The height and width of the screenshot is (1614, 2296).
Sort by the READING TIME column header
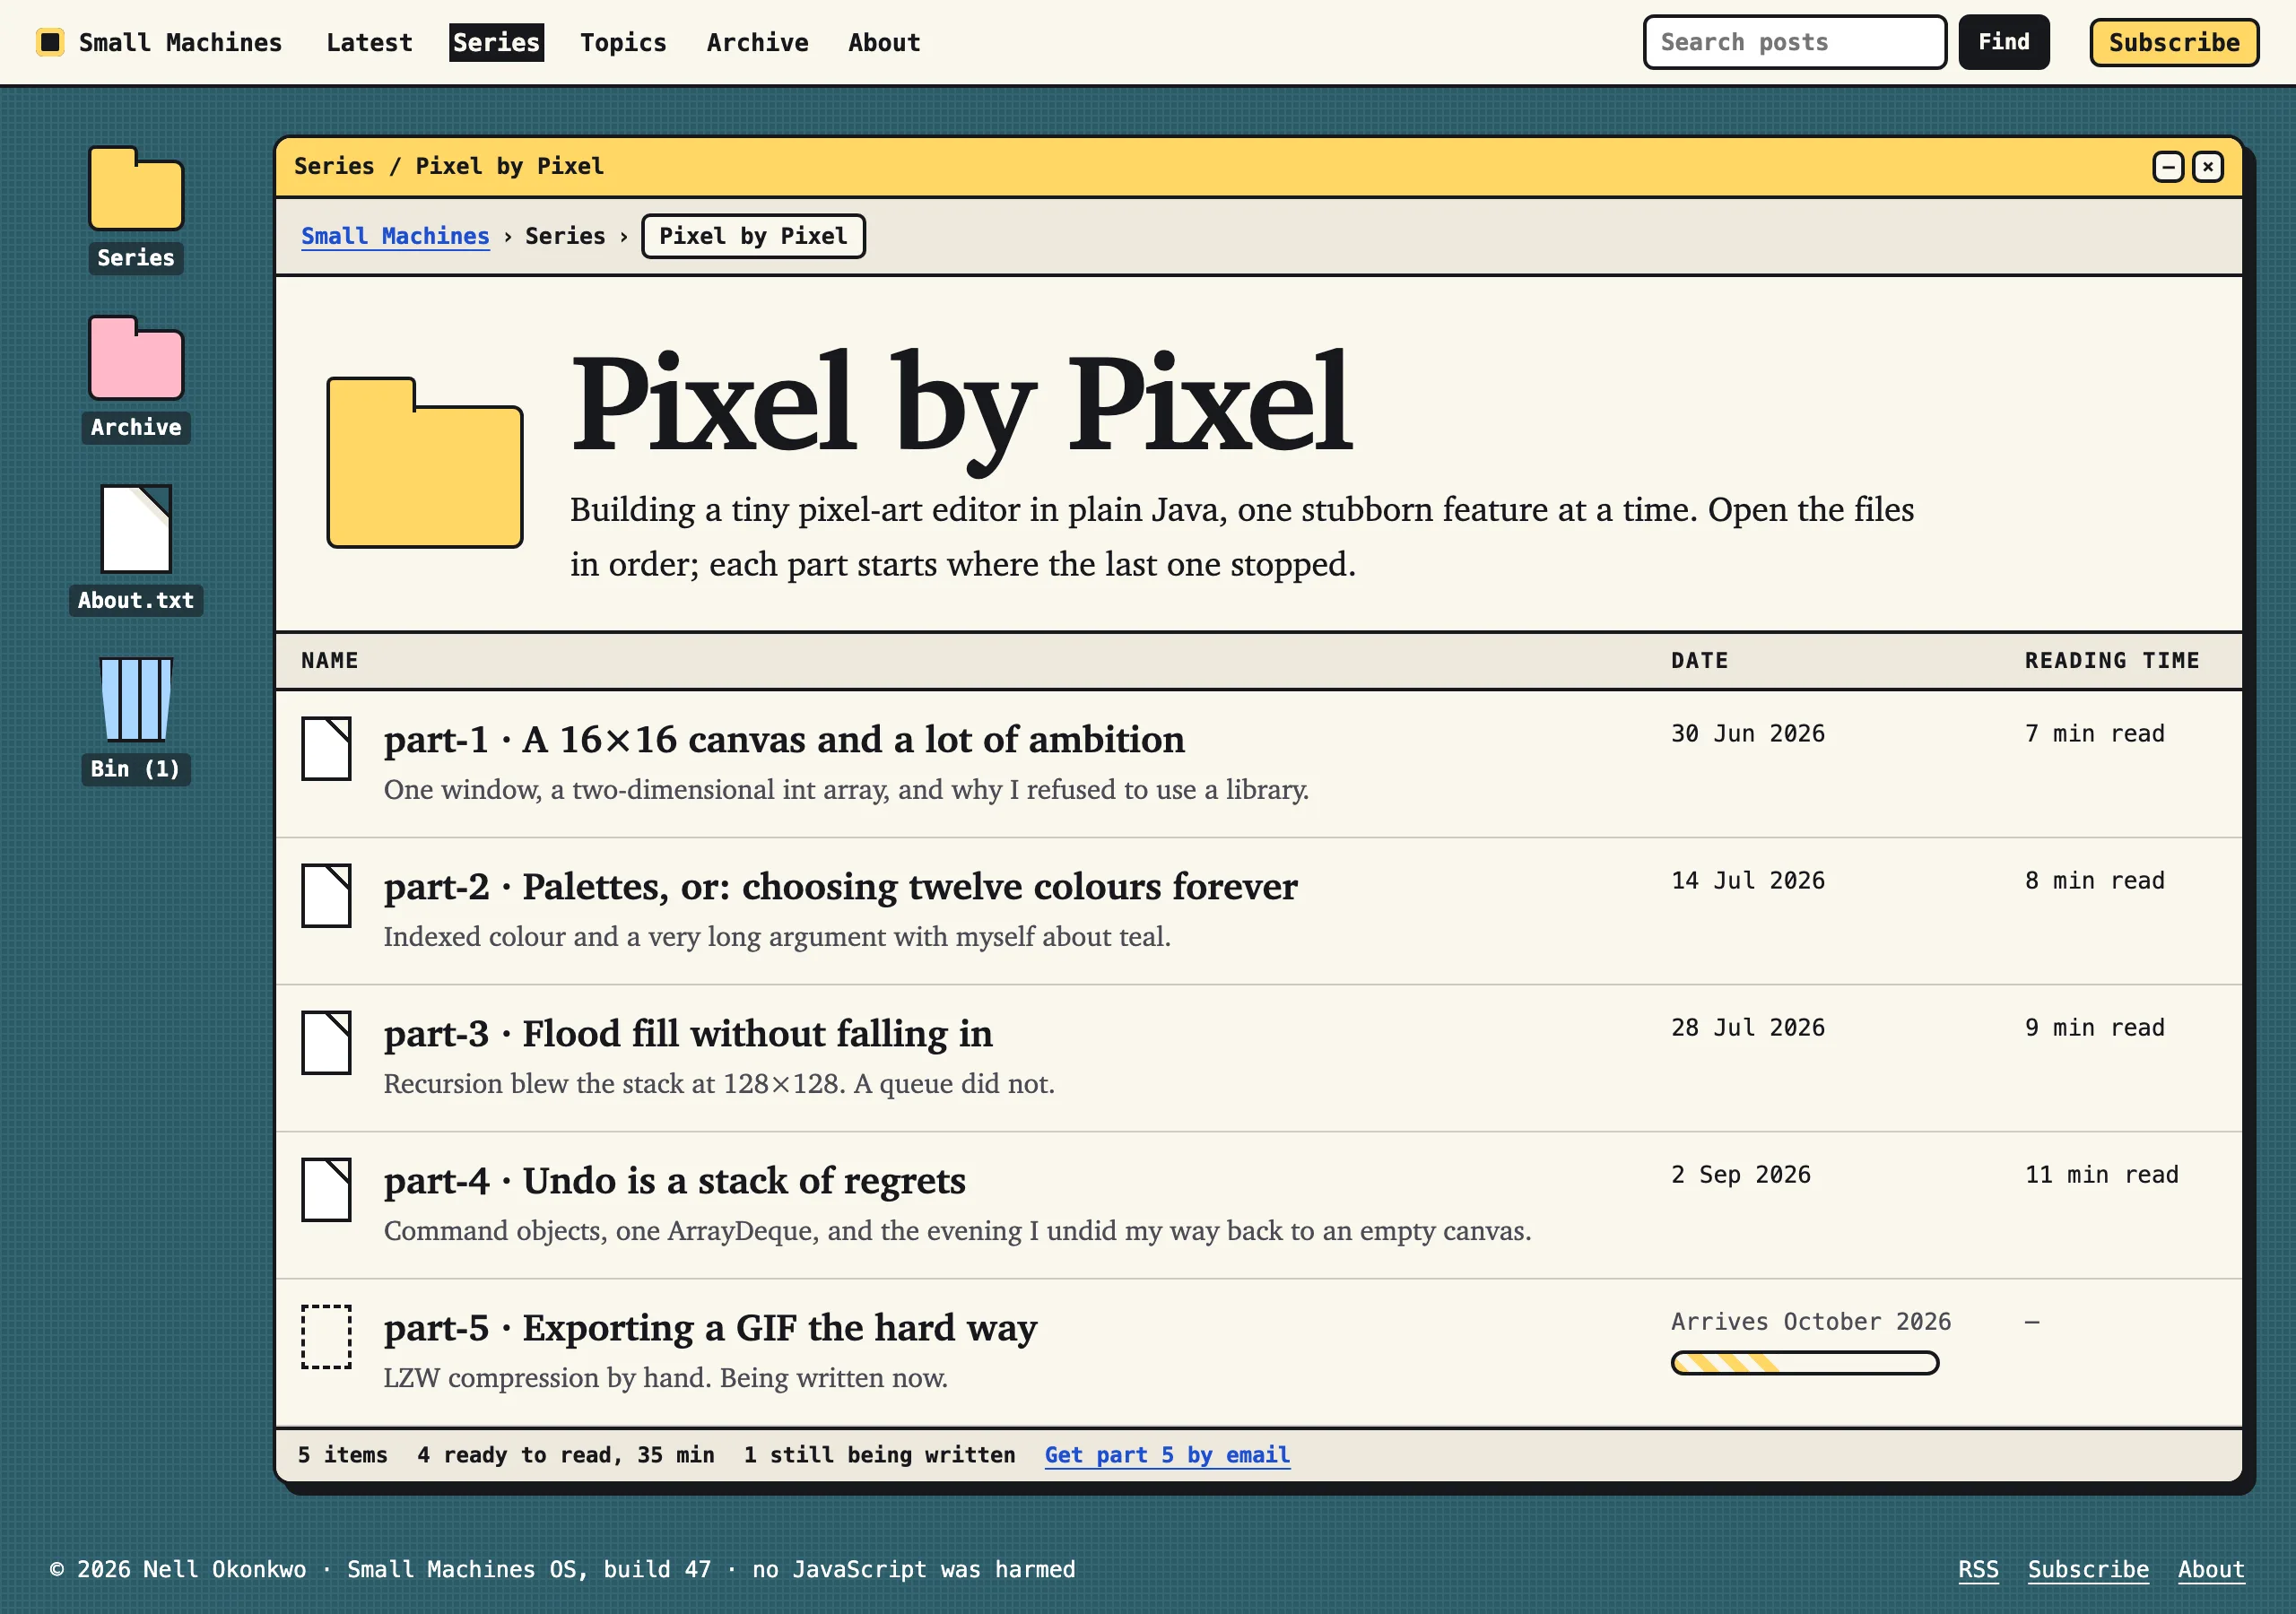[2112, 660]
